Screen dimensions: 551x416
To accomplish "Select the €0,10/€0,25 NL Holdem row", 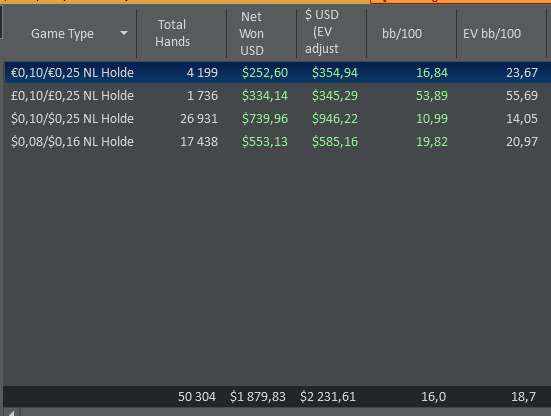I will click(x=278, y=73).
